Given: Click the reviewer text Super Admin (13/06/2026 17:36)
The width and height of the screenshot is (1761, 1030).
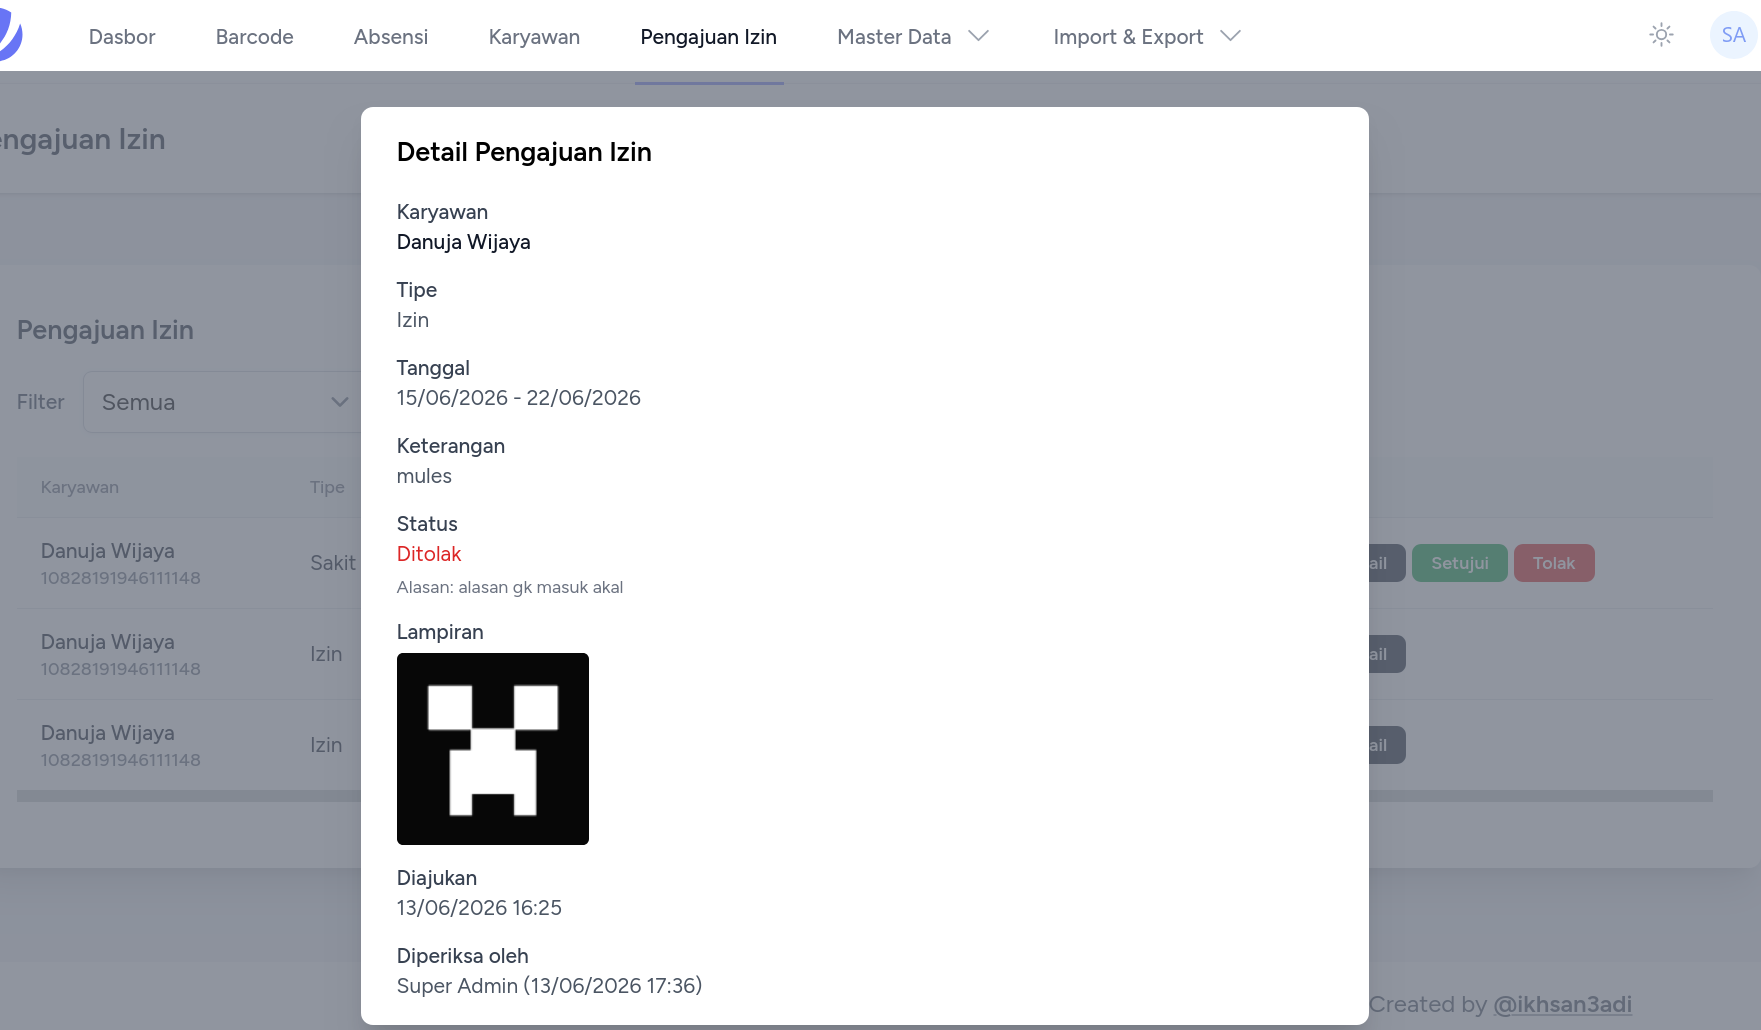Looking at the screenshot, I should tap(549, 986).
